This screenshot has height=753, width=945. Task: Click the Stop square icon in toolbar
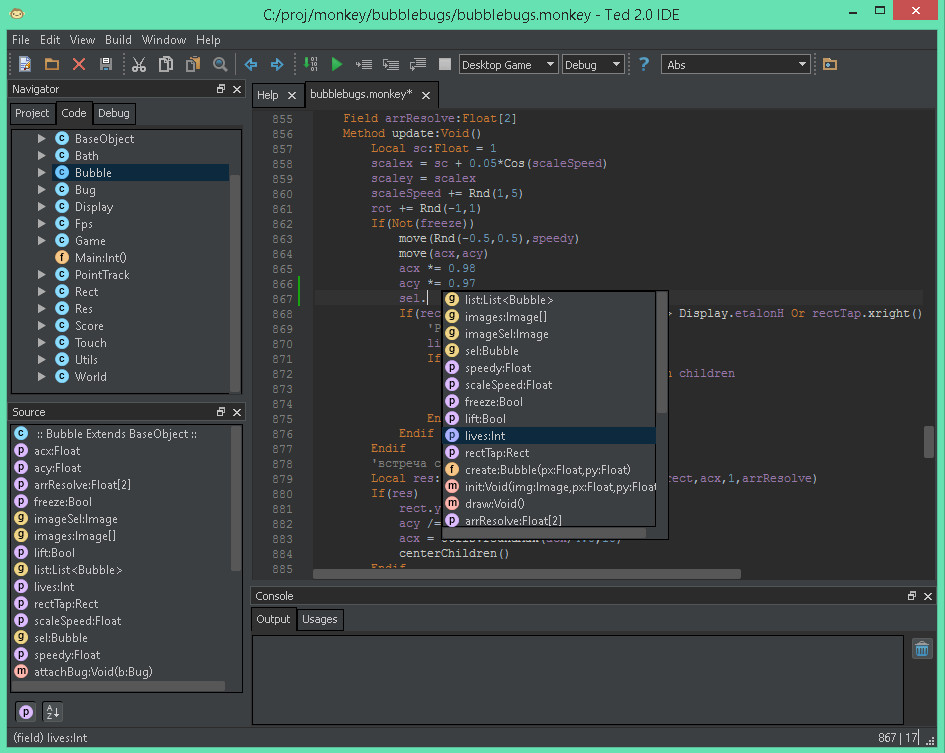pos(445,65)
